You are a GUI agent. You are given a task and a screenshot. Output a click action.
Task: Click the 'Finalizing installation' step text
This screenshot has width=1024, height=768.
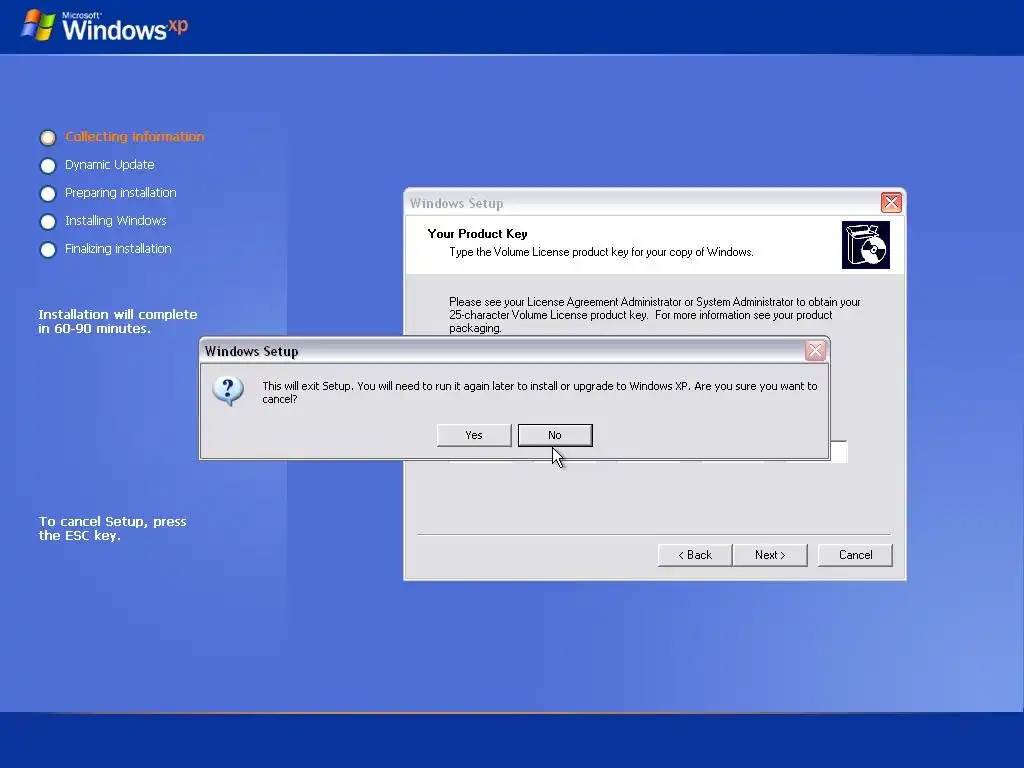(118, 249)
